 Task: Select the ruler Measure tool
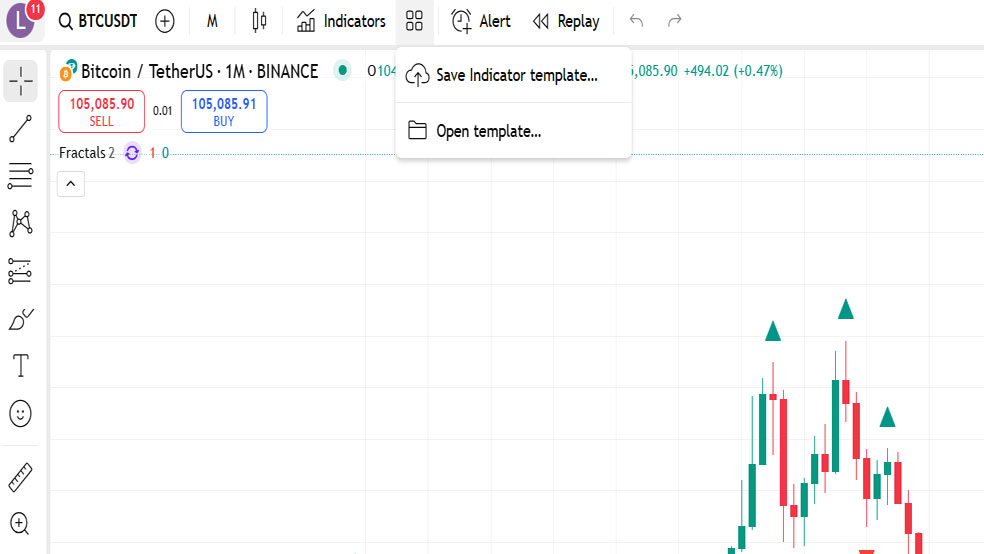(x=20, y=477)
